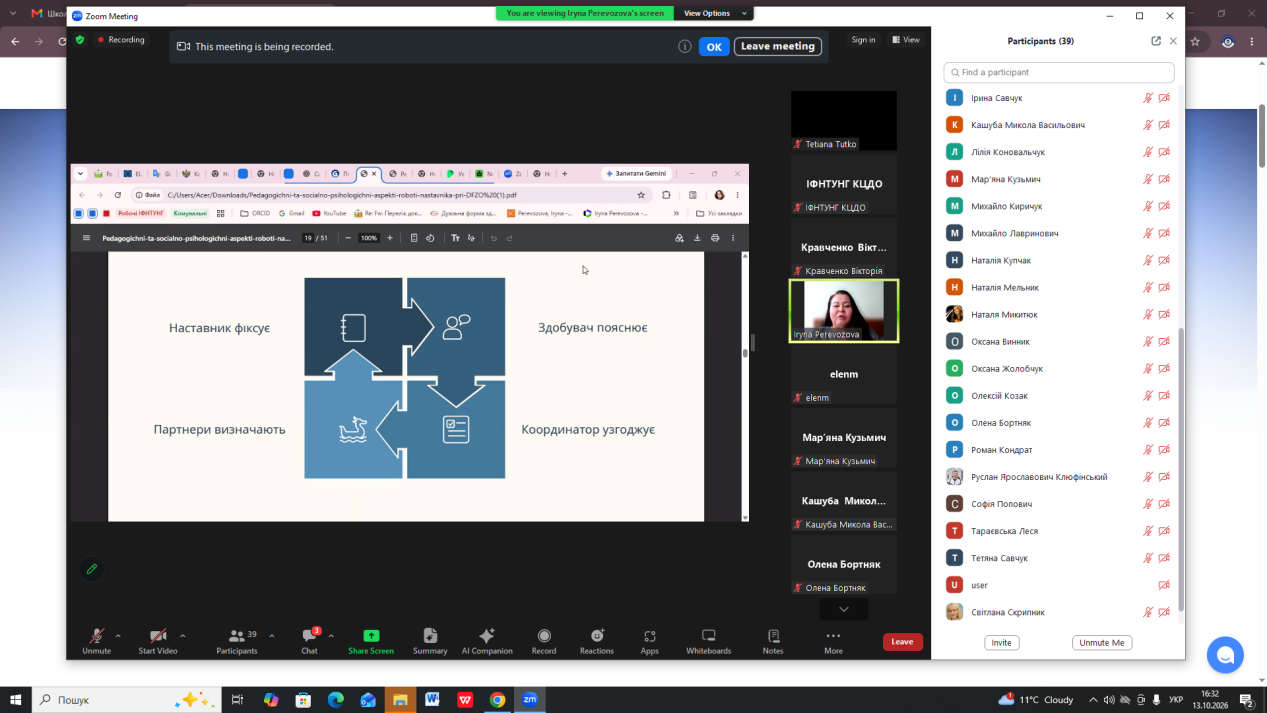
Task: Open the Whiteboards tool
Action: [x=708, y=641]
